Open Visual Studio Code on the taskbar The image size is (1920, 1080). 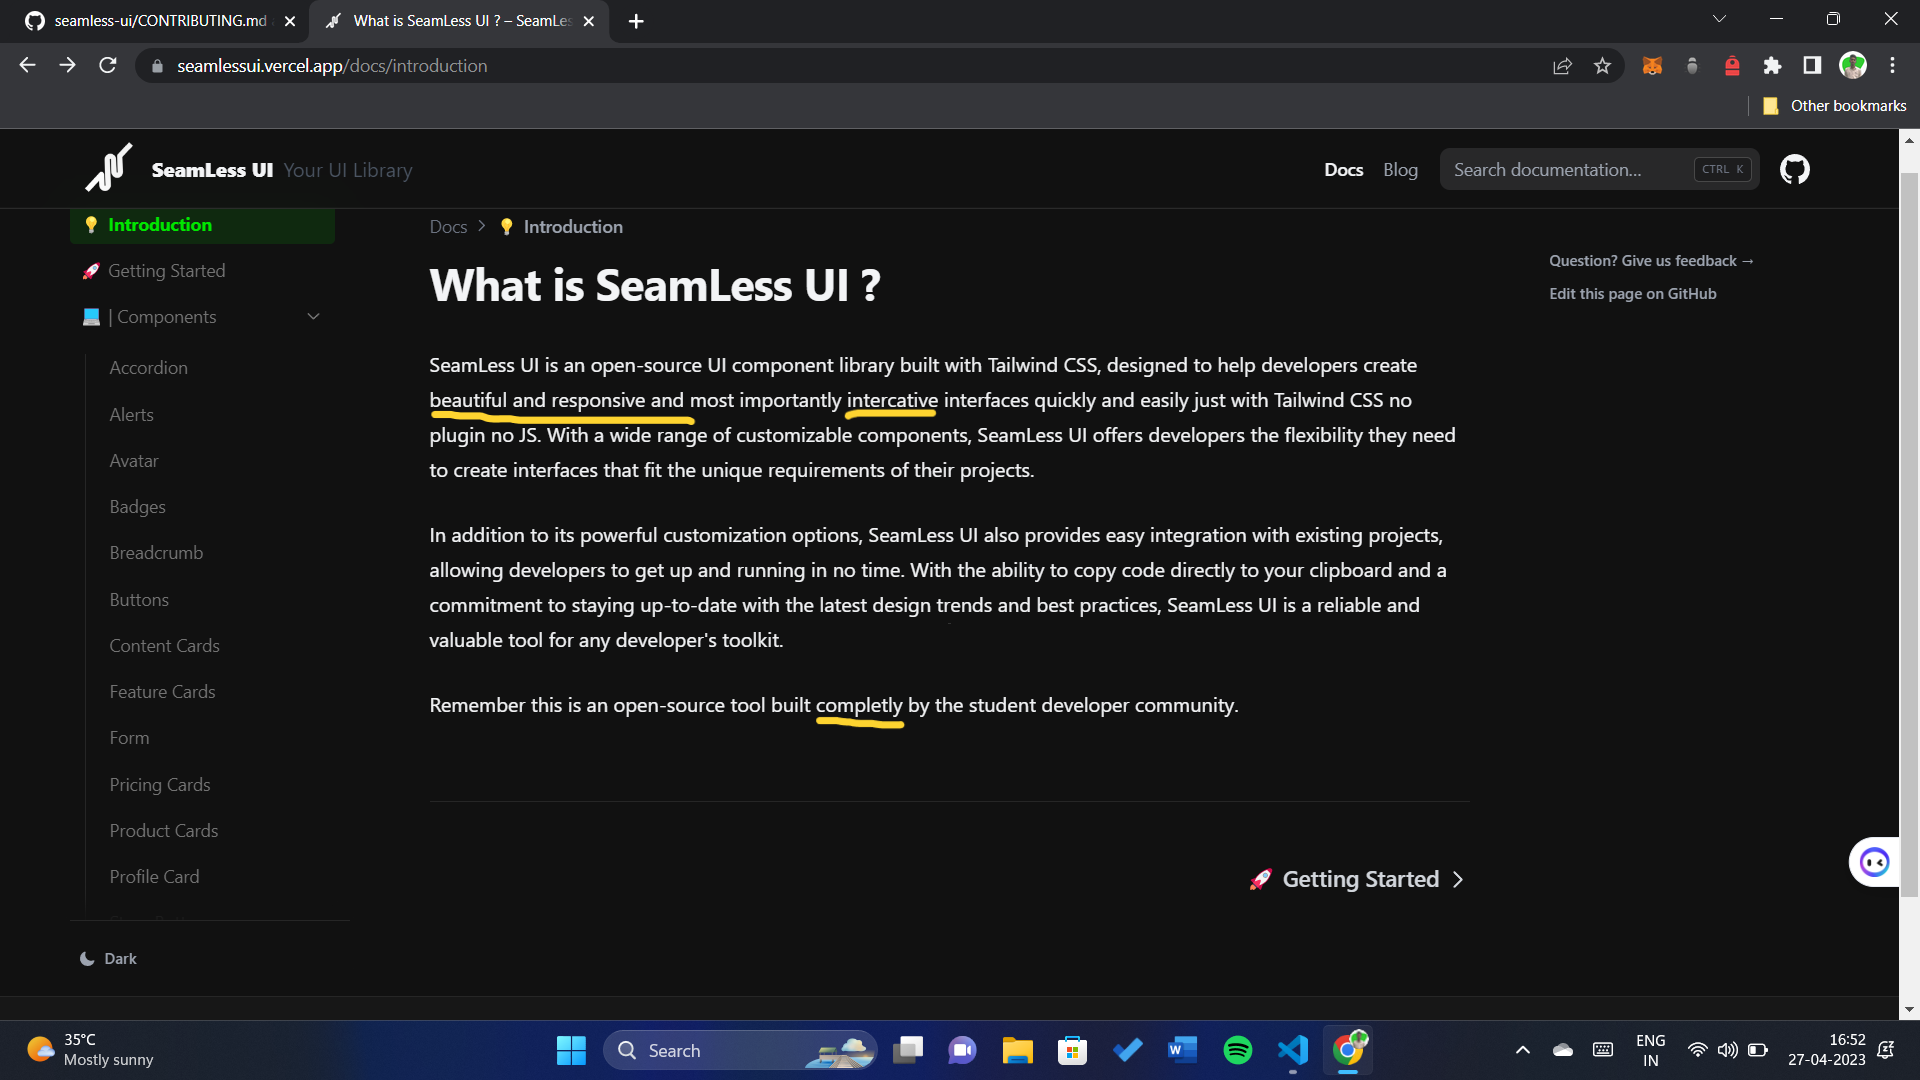1292,1050
